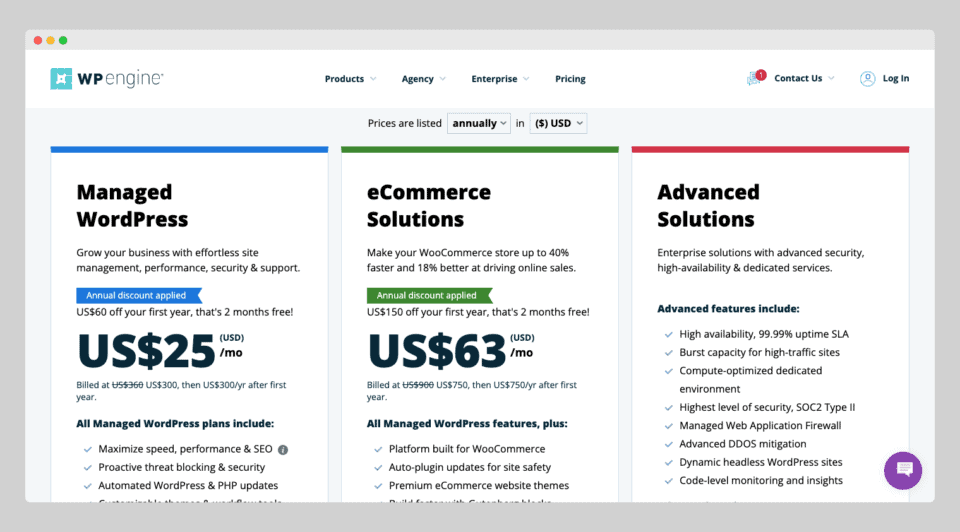Click the user profile icon next to Log In

tap(867, 78)
